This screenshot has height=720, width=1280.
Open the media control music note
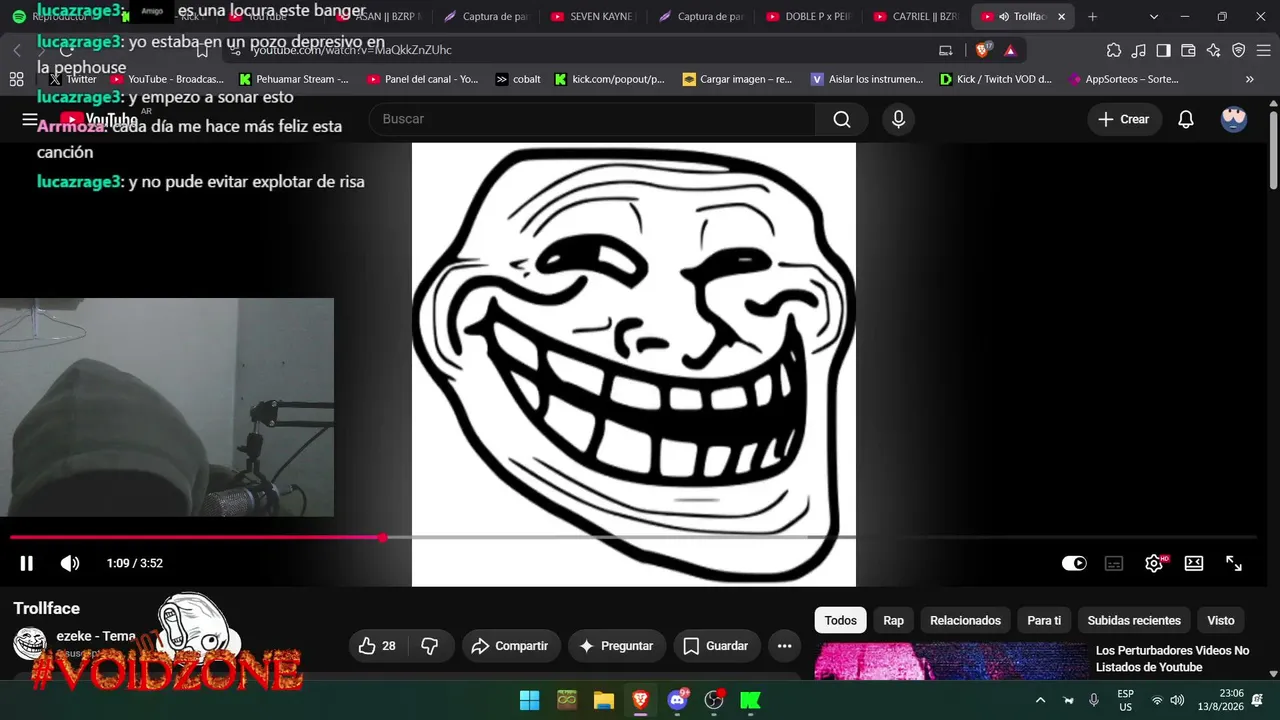pyautogui.click(x=1139, y=50)
